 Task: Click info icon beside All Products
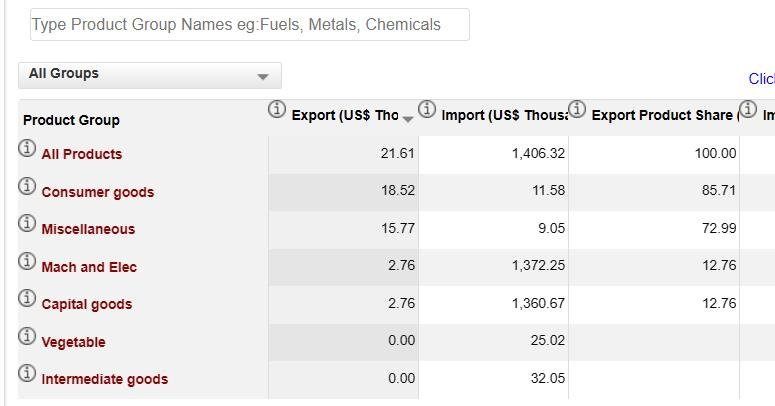click(x=27, y=149)
